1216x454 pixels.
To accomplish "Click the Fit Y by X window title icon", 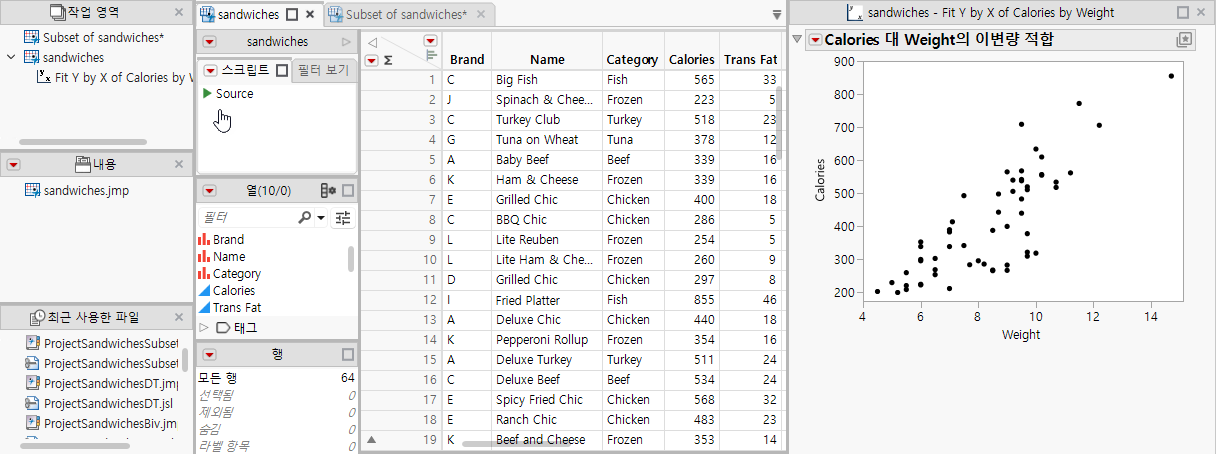I will coord(854,13).
